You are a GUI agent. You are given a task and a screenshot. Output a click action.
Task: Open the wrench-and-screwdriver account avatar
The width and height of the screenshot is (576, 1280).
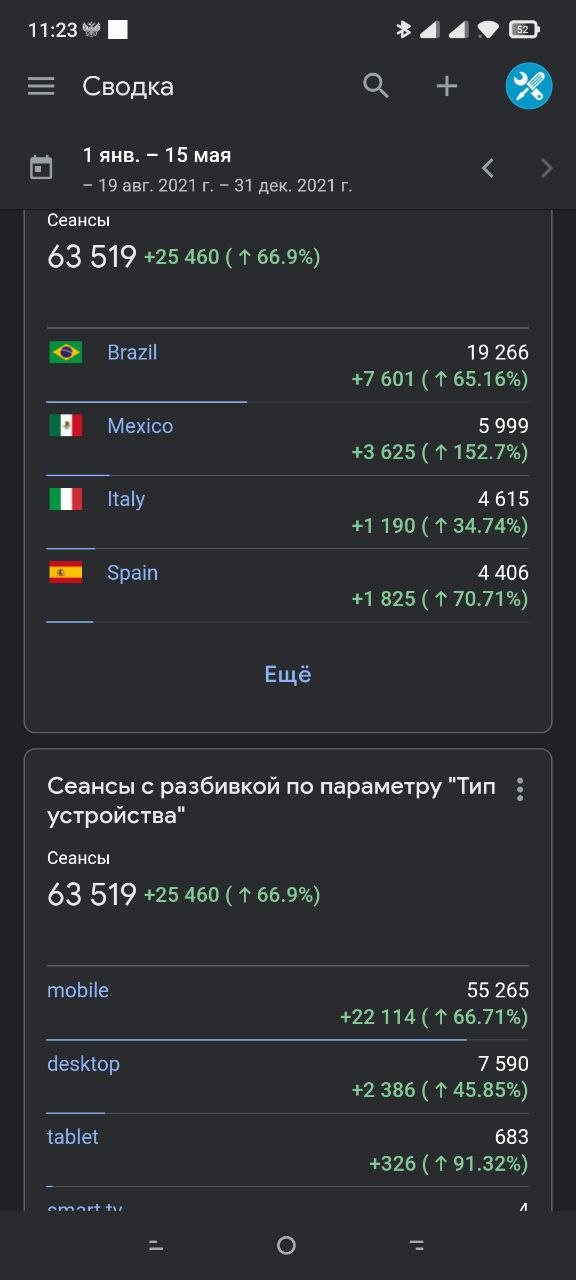529,86
